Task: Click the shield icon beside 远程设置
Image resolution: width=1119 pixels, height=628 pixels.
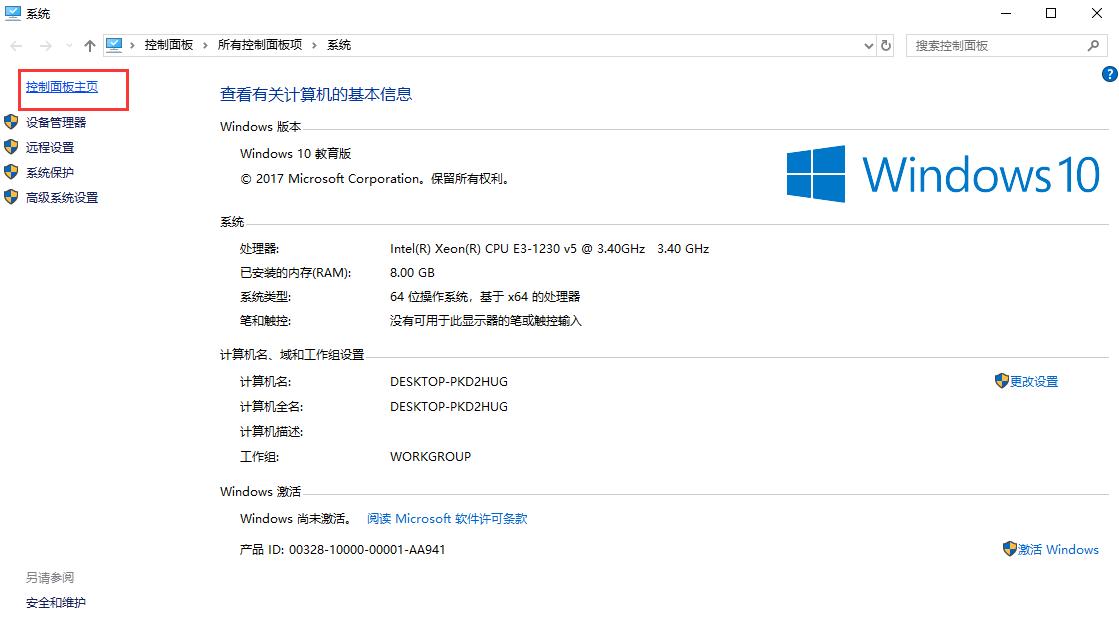Action: [x=11, y=147]
